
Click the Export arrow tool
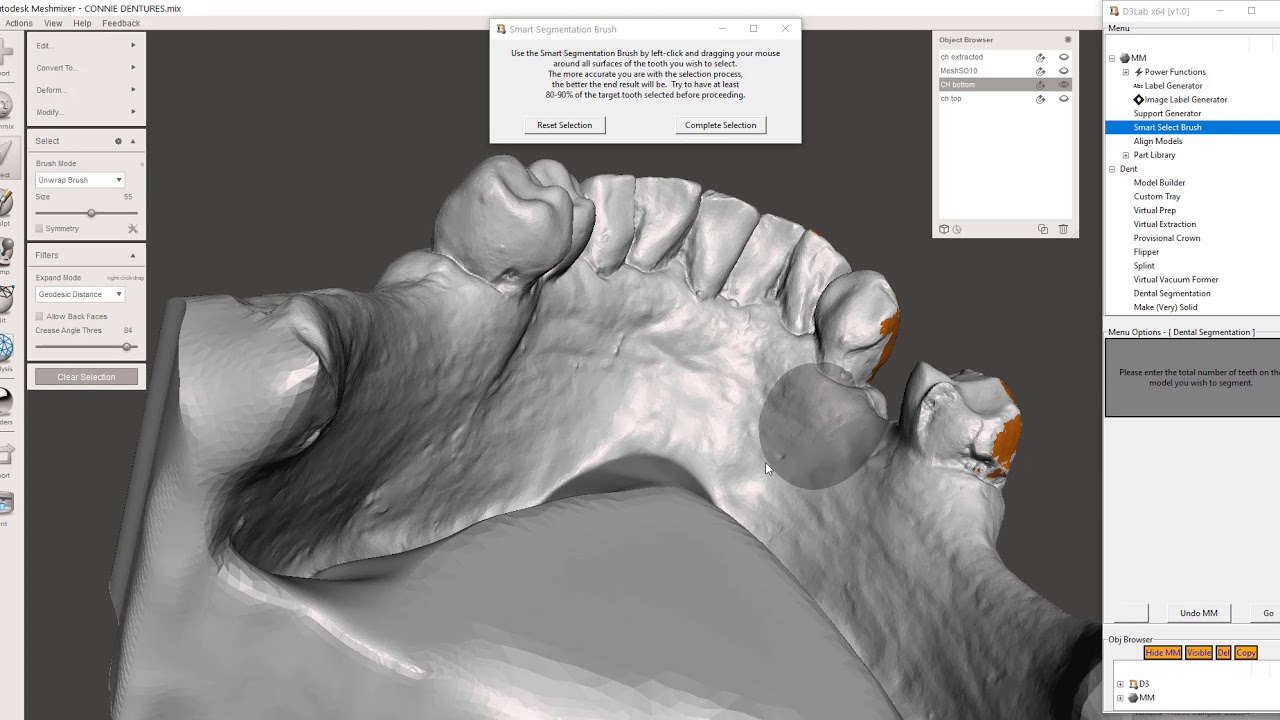coord(5,458)
